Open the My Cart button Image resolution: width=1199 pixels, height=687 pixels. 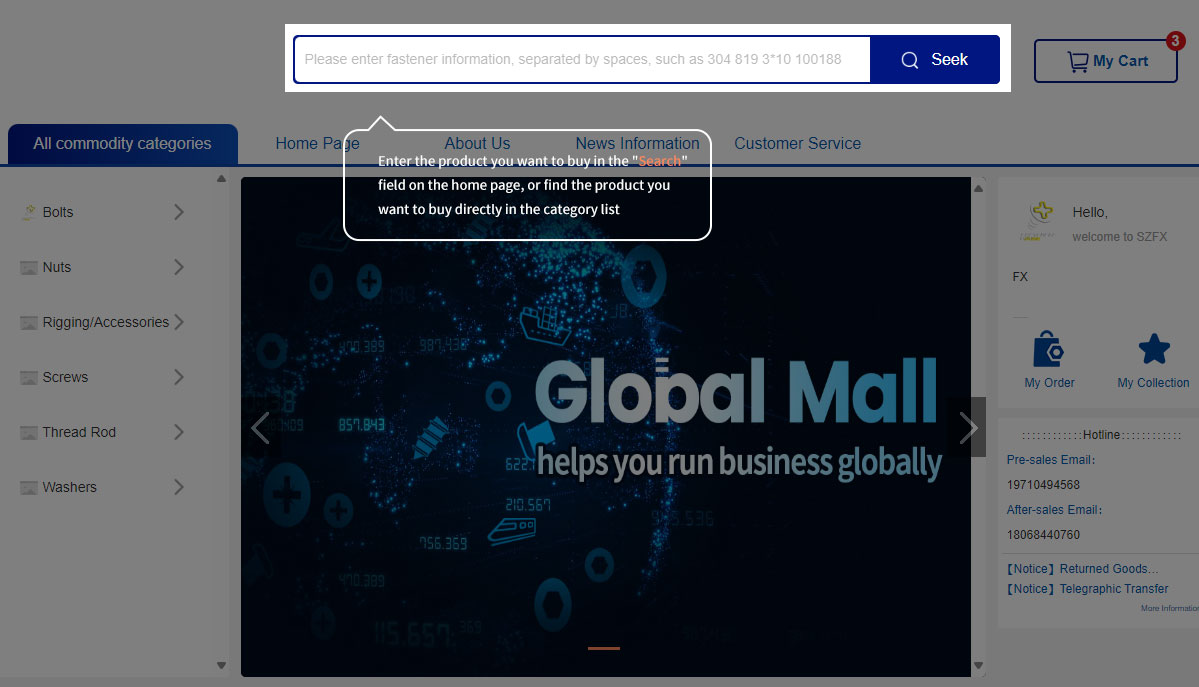tap(1106, 61)
